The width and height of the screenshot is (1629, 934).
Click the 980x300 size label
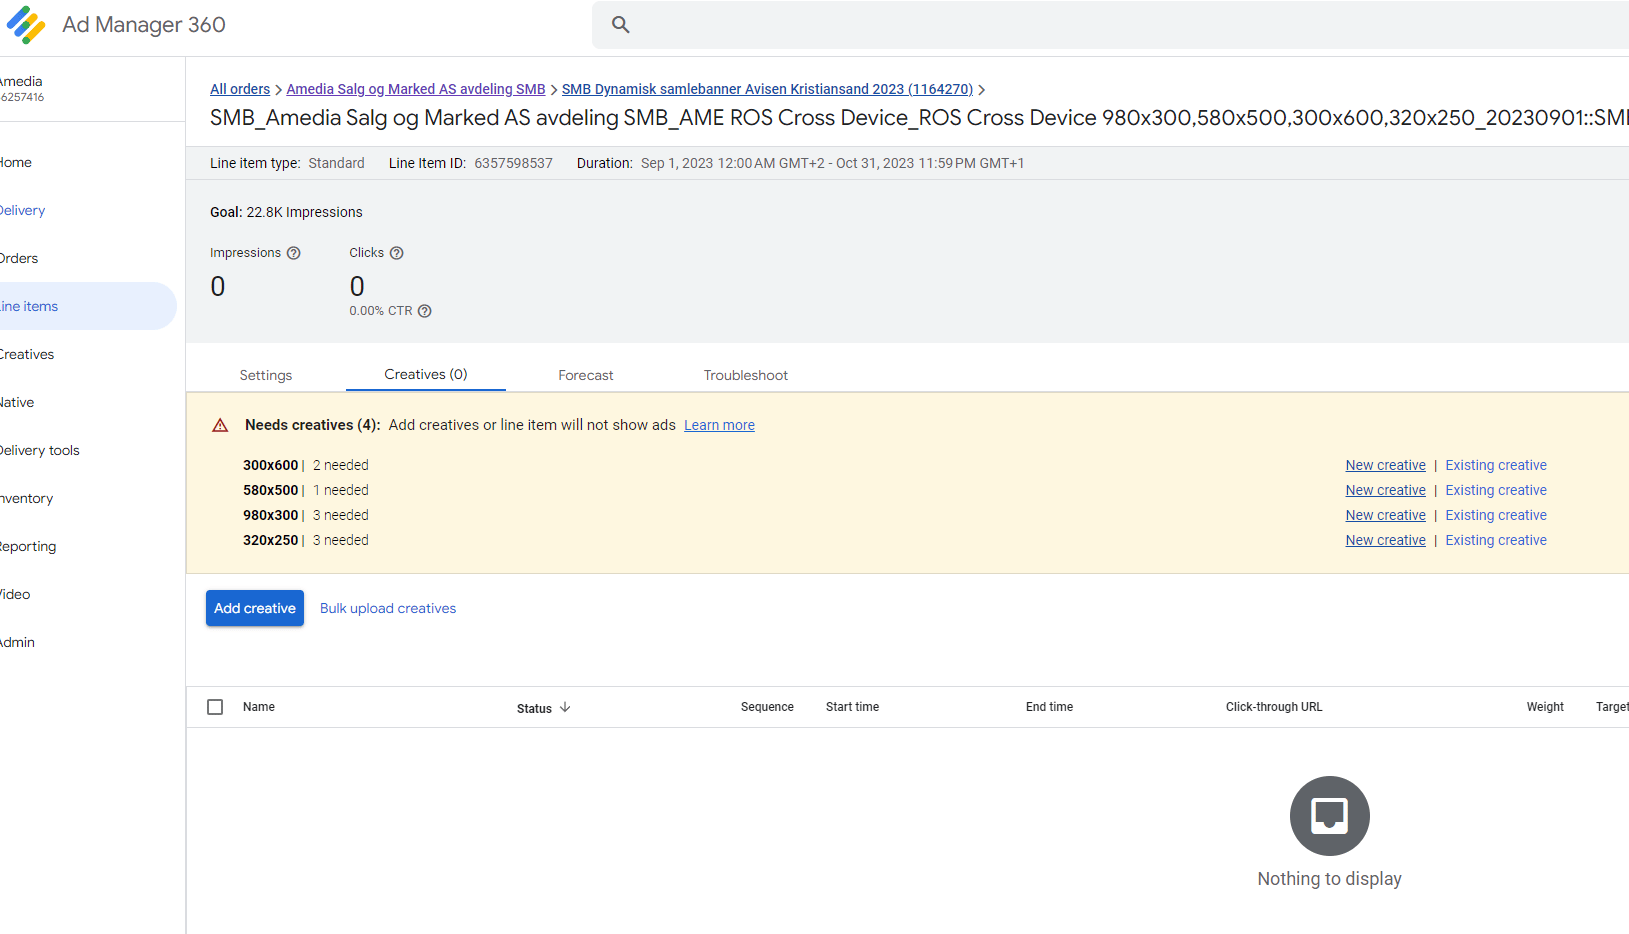(270, 515)
